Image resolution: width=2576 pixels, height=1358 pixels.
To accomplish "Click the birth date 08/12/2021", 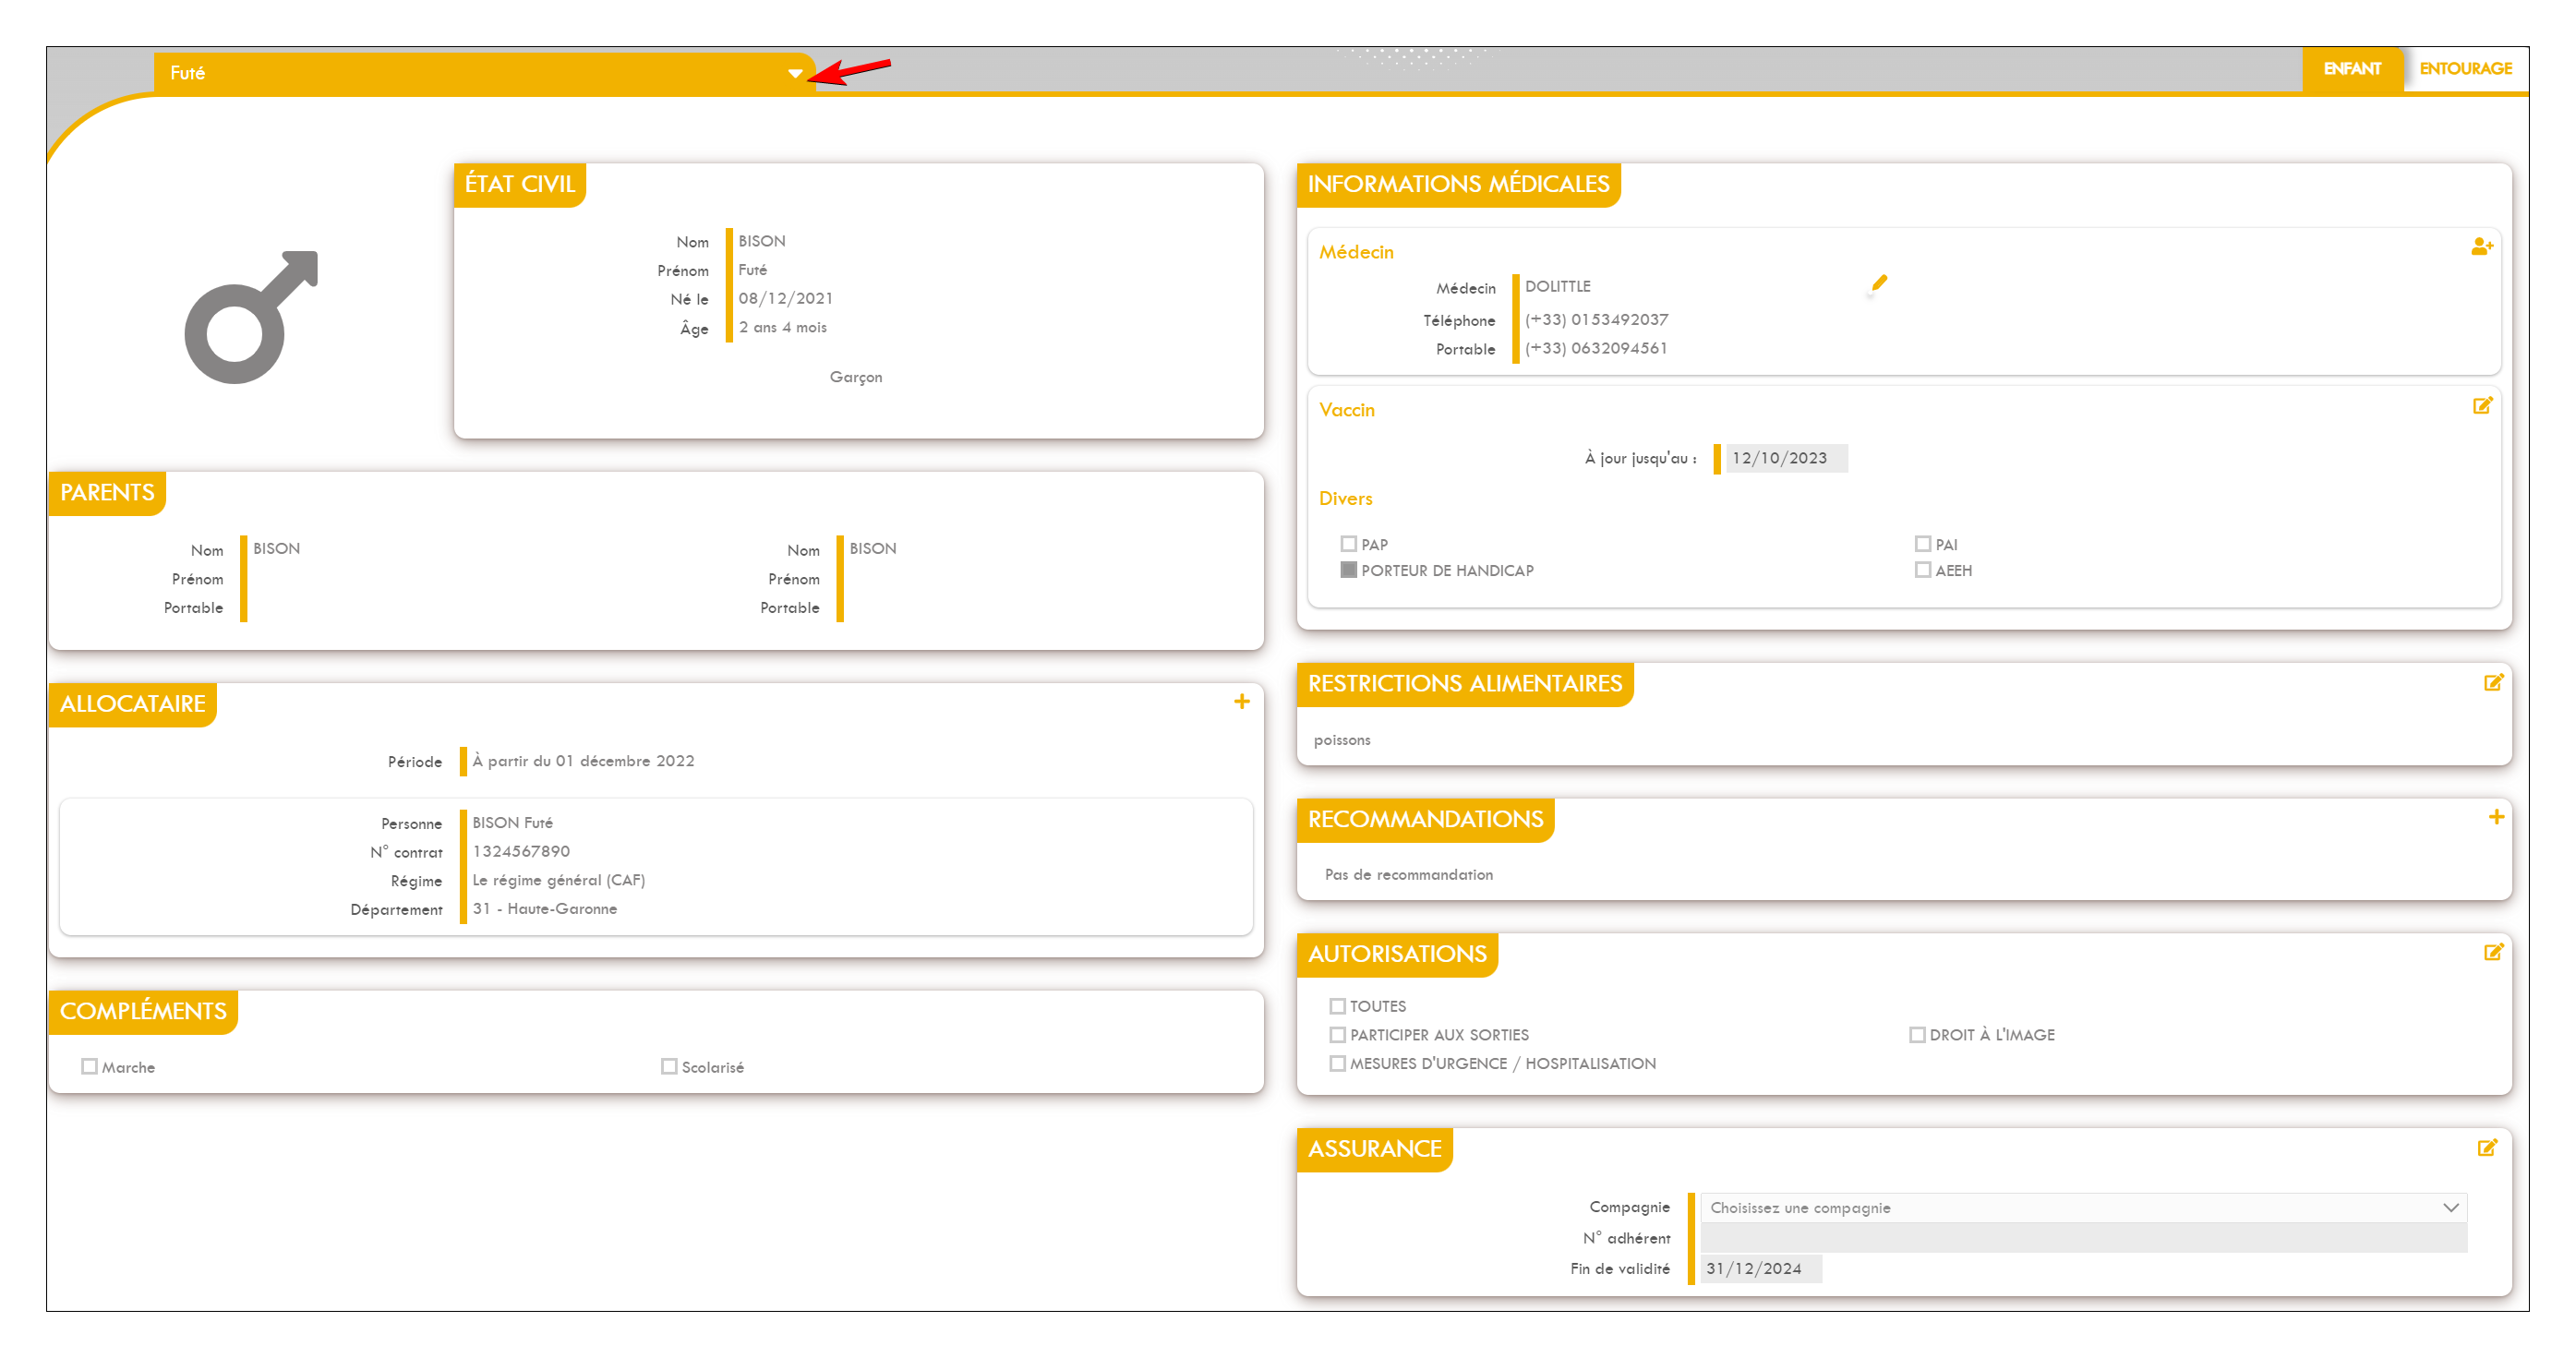I will (x=785, y=299).
